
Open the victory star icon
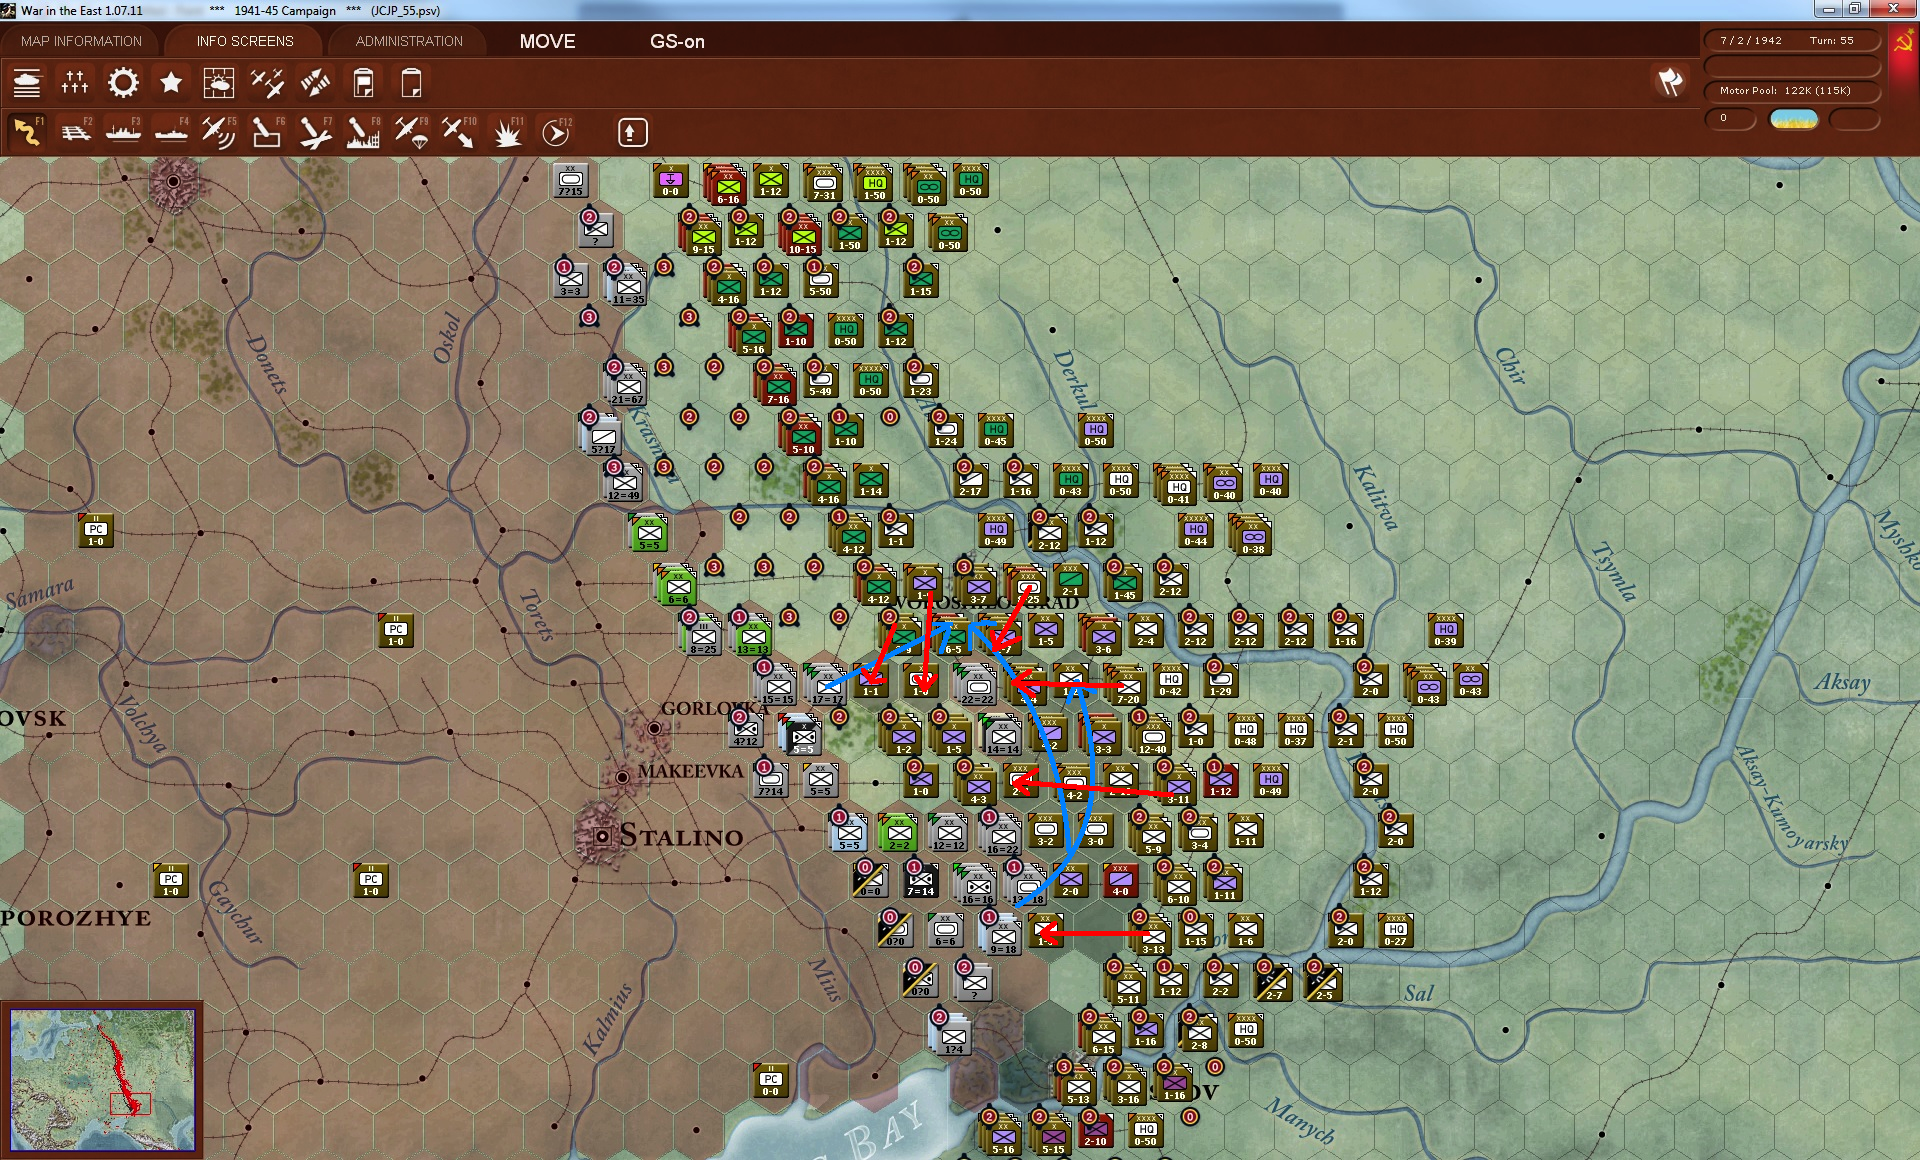pyautogui.click(x=171, y=83)
